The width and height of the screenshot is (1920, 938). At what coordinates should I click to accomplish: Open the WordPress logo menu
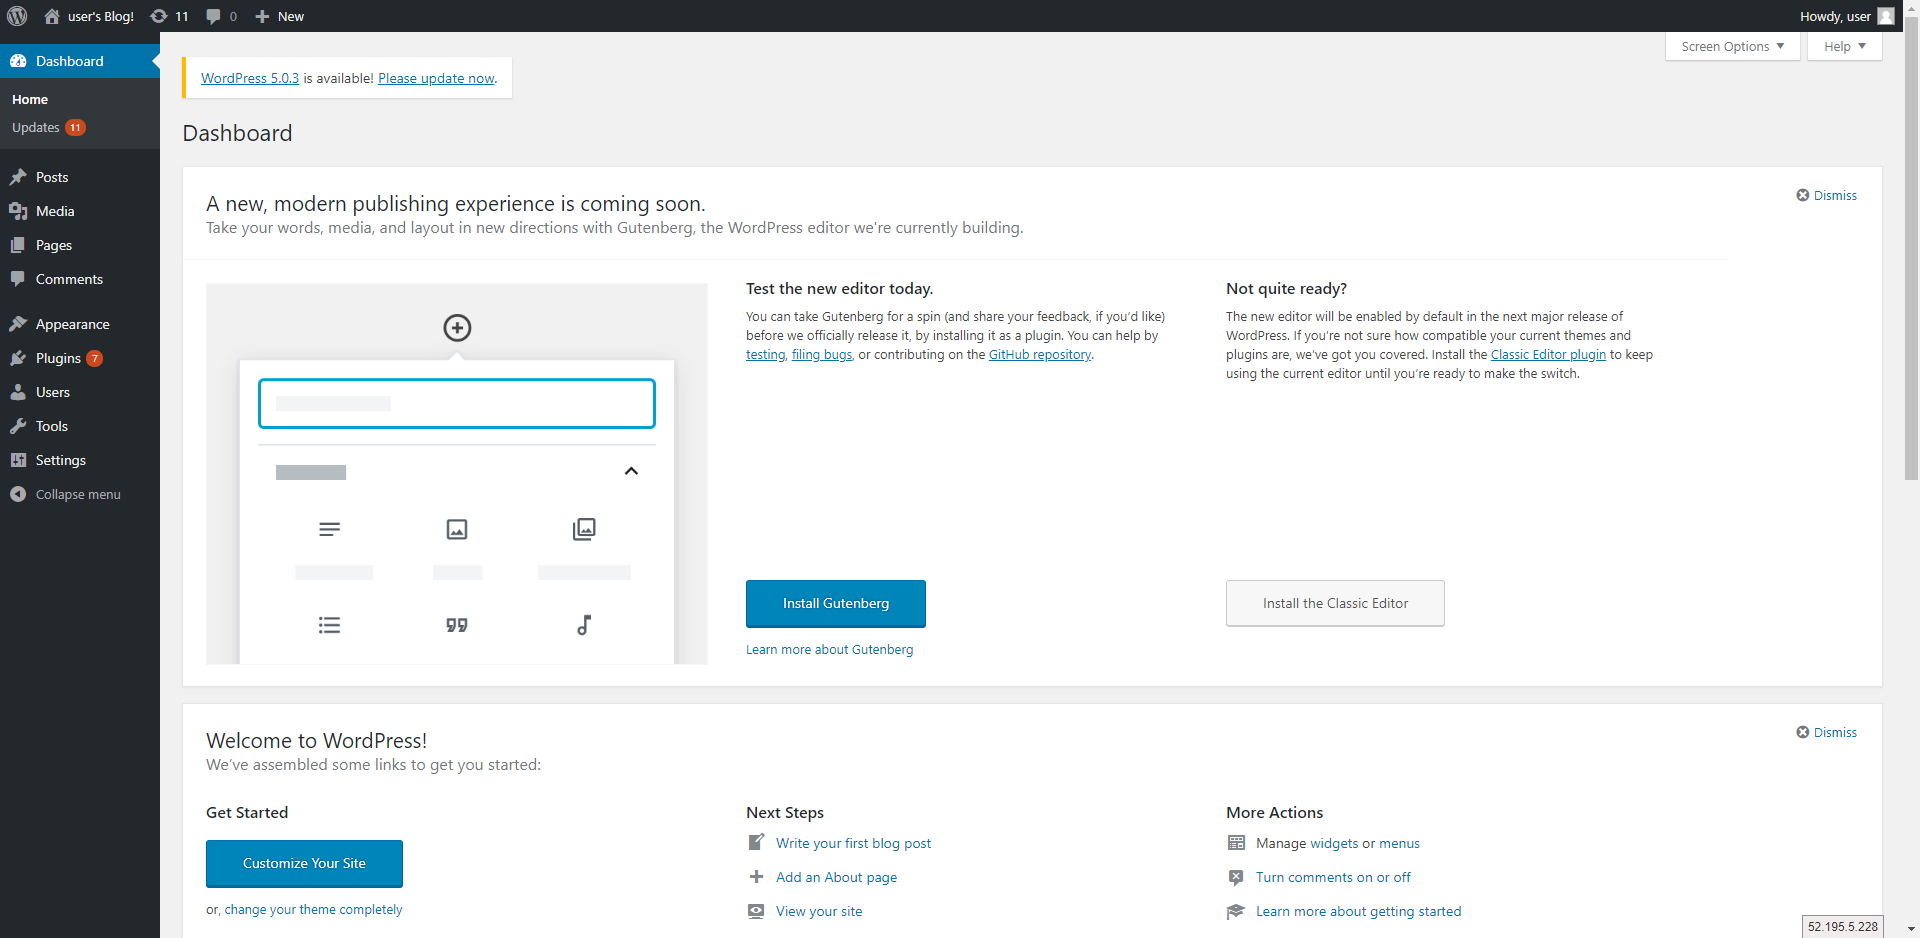click(17, 16)
